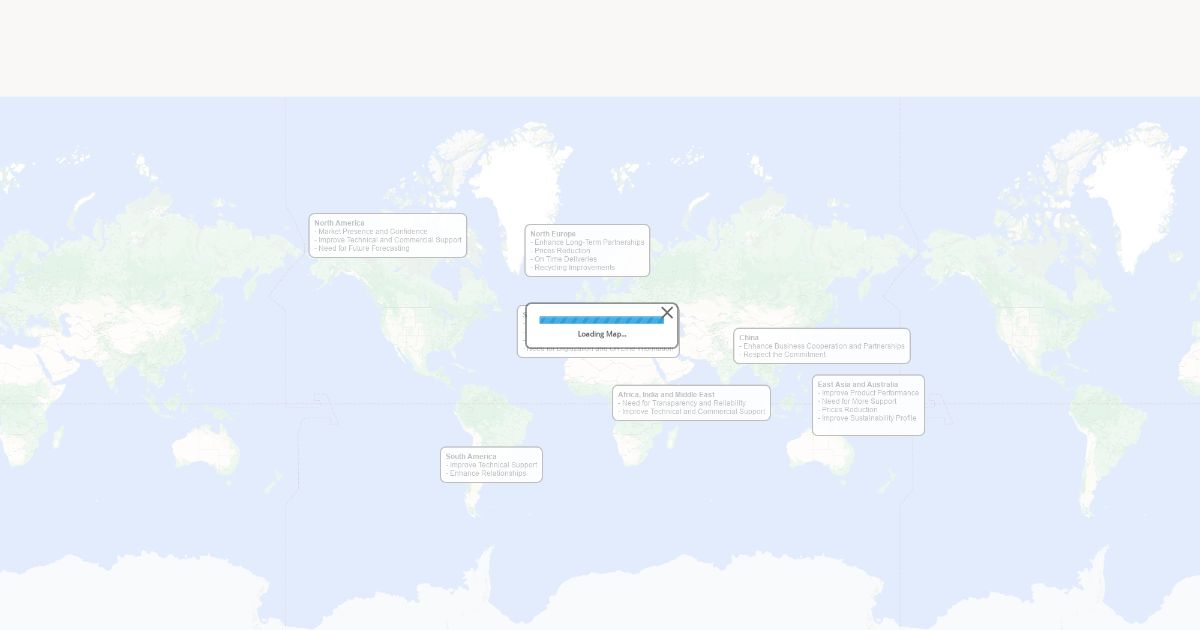This screenshot has width=1200, height=630.
Task: Click 'Enhance Relationships' line
Action: pos(486,473)
